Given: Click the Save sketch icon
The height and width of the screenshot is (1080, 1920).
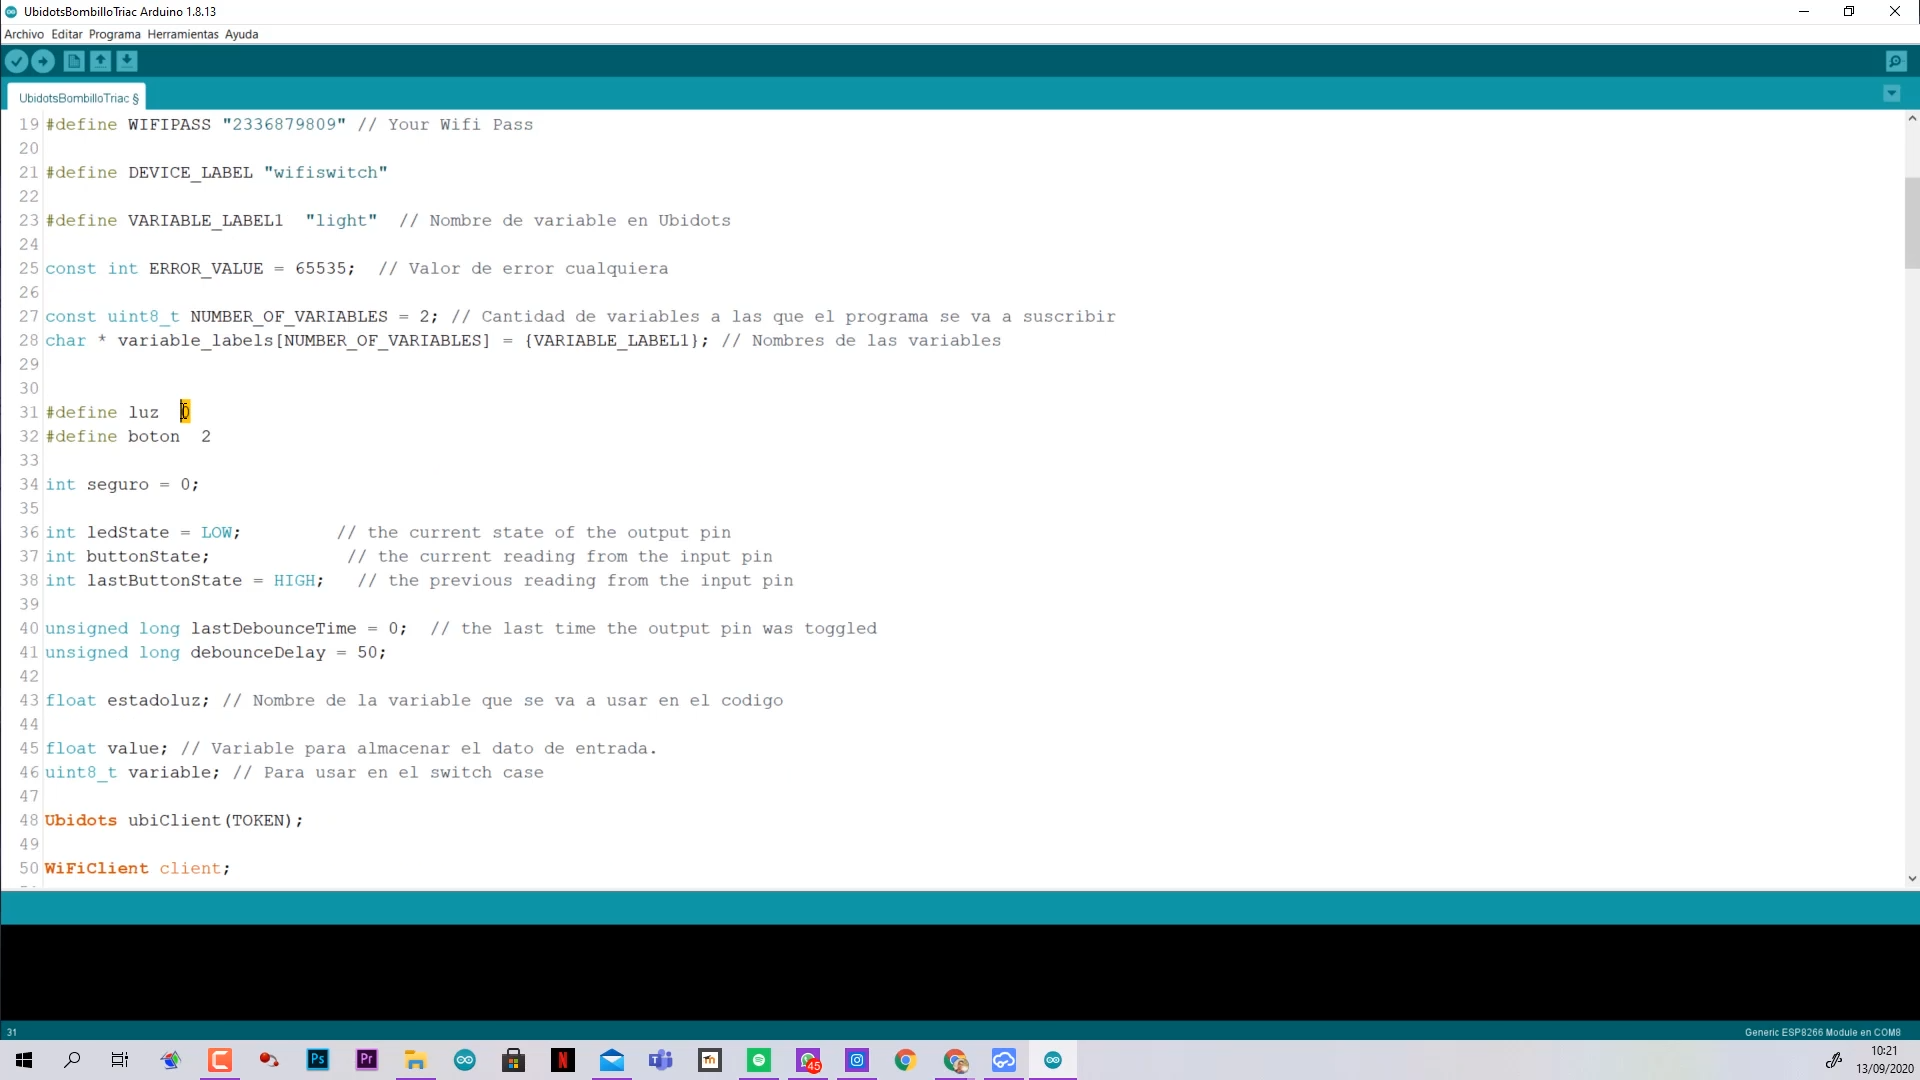Looking at the screenshot, I should point(127,61).
